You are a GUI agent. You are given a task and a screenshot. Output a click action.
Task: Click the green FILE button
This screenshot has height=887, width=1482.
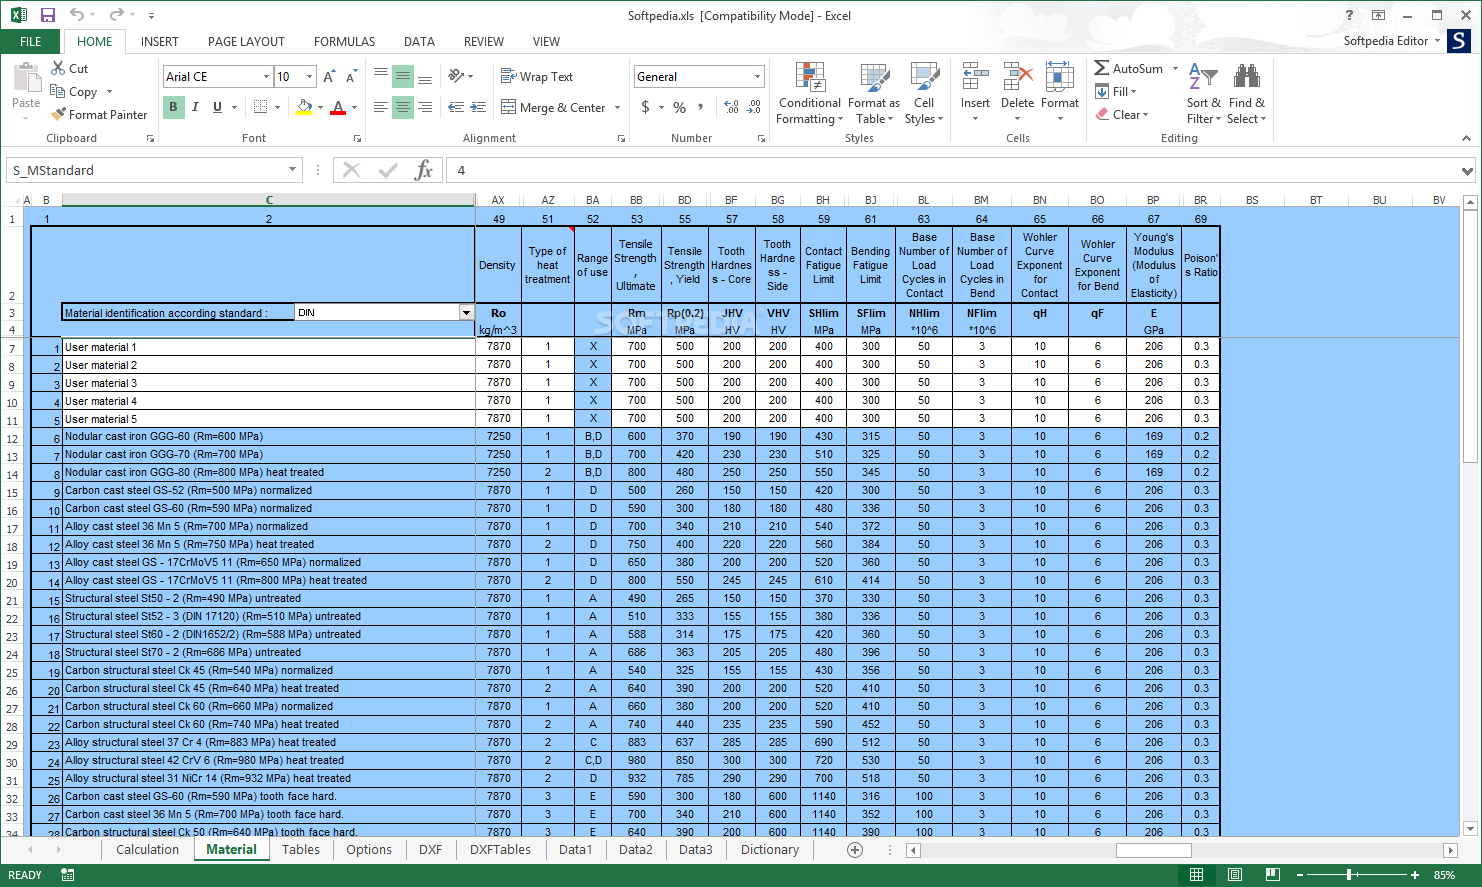click(x=31, y=42)
